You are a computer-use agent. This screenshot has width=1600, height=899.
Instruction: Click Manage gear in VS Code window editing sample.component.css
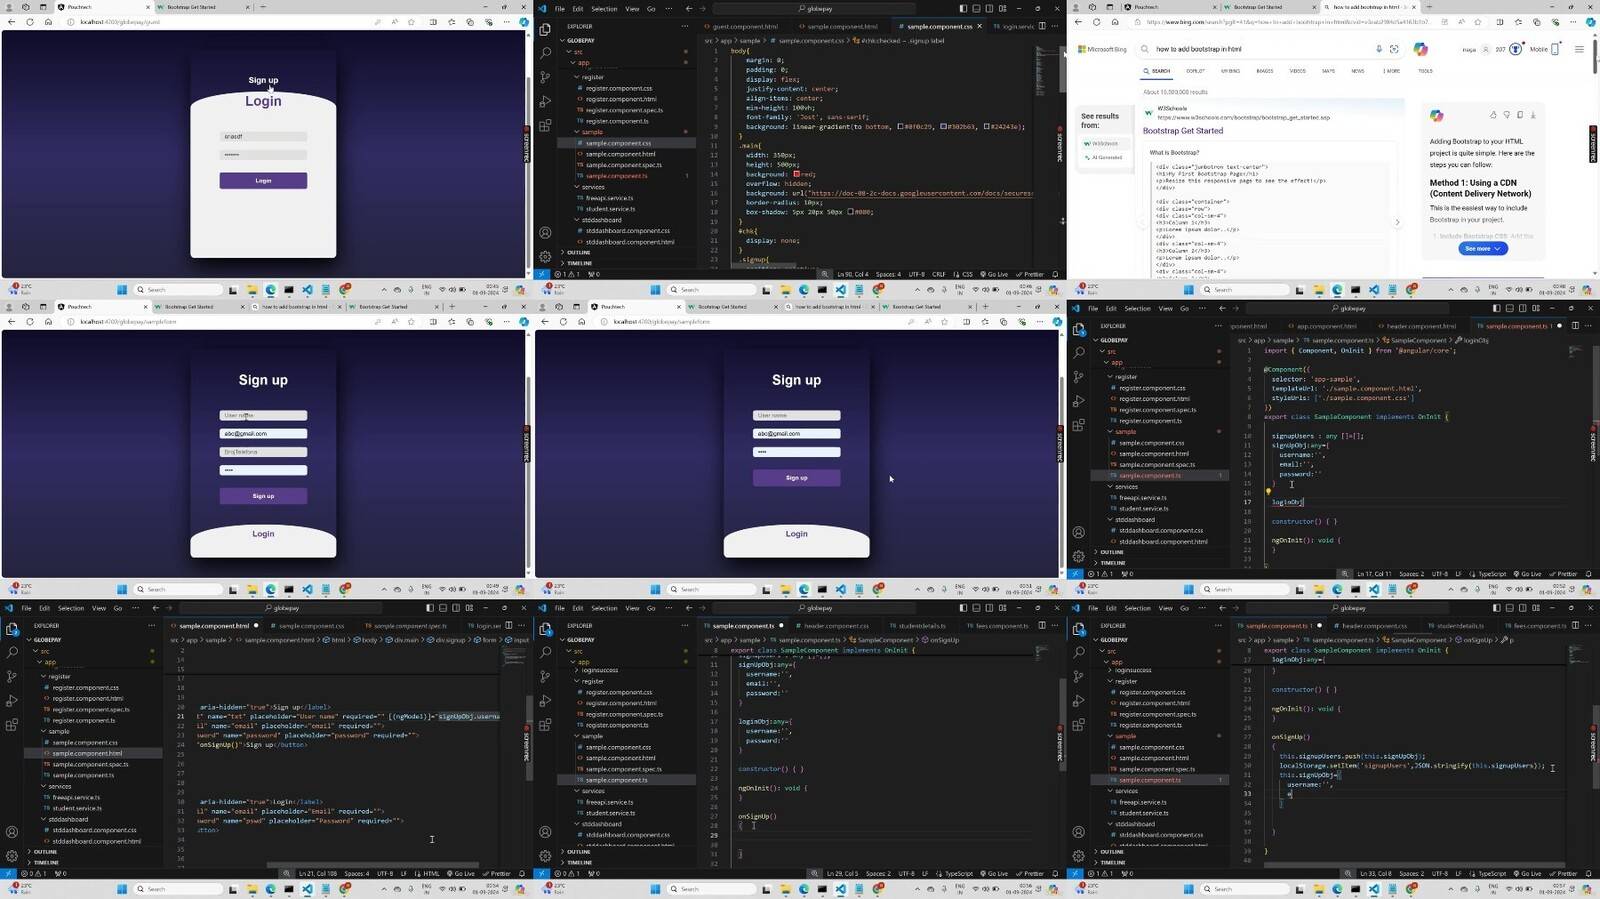pos(545,256)
